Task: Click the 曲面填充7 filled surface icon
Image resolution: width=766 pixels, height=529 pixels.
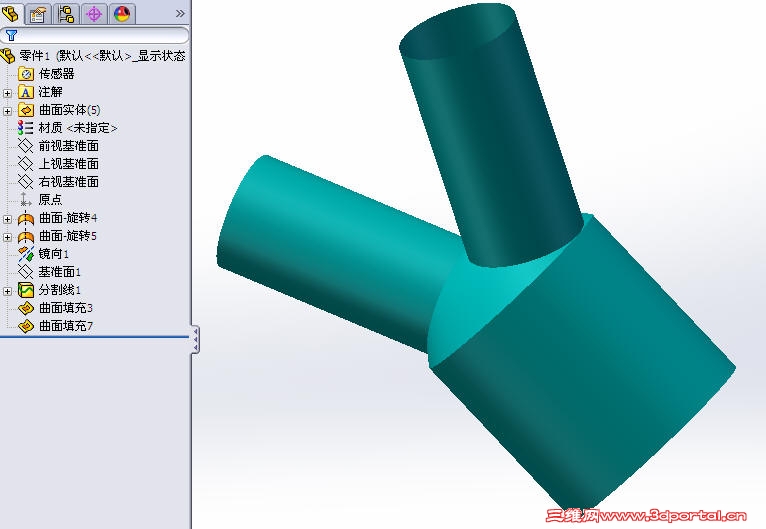Action: pyautogui.click(x=25, y=326)
